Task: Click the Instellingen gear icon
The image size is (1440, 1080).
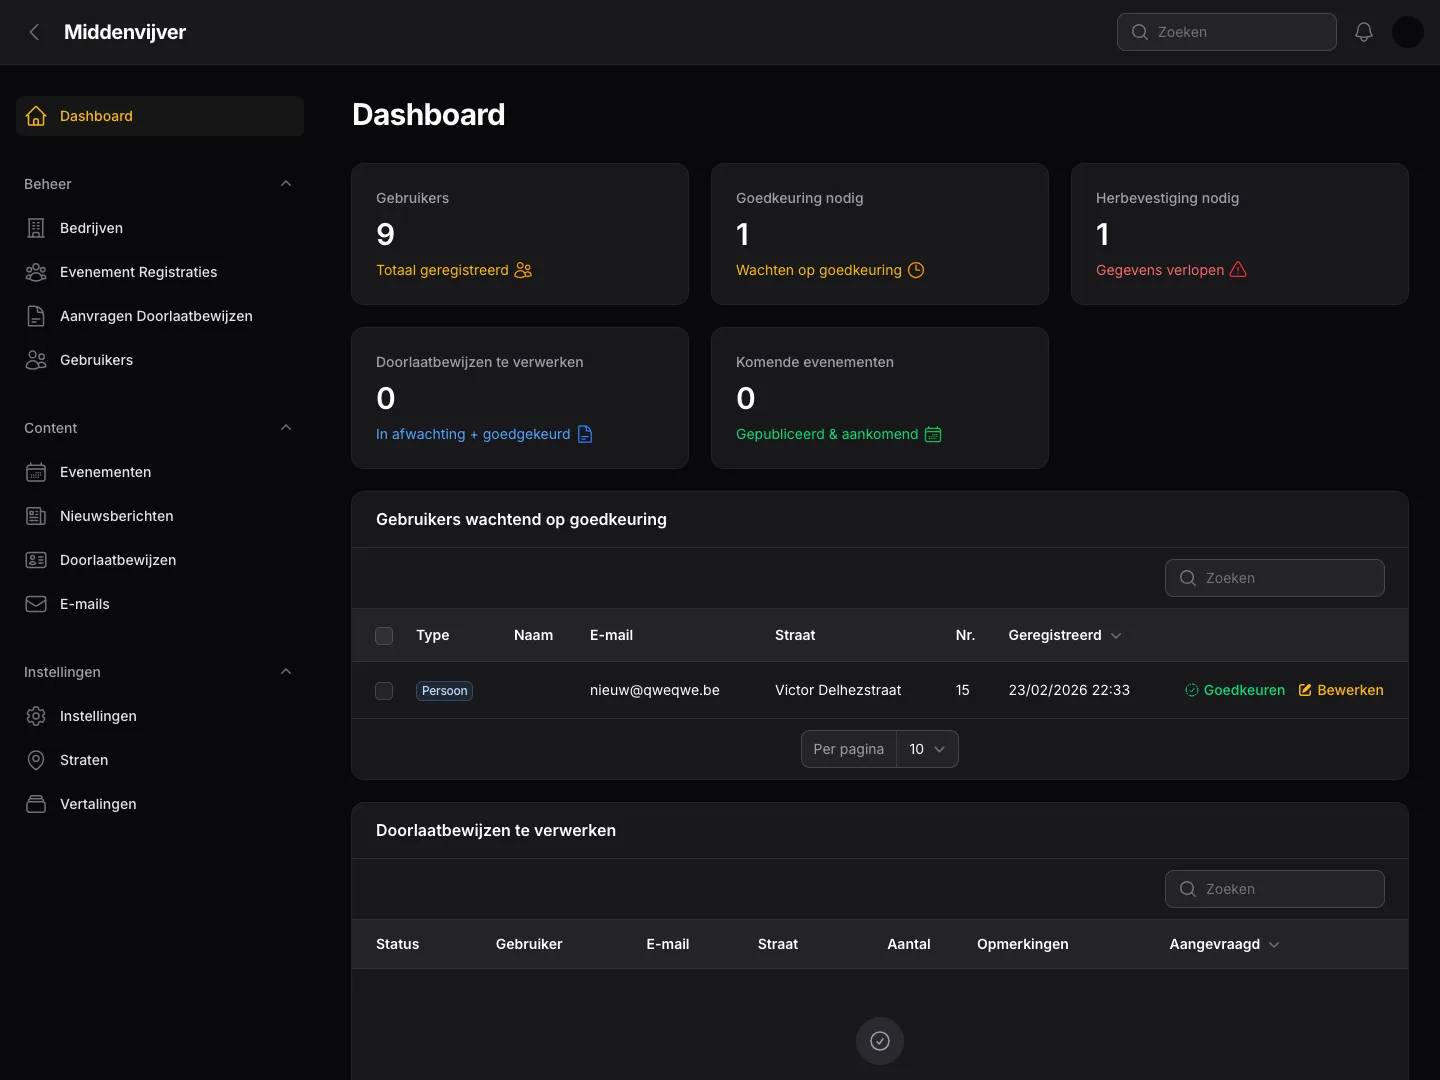Action: [36, 716]
